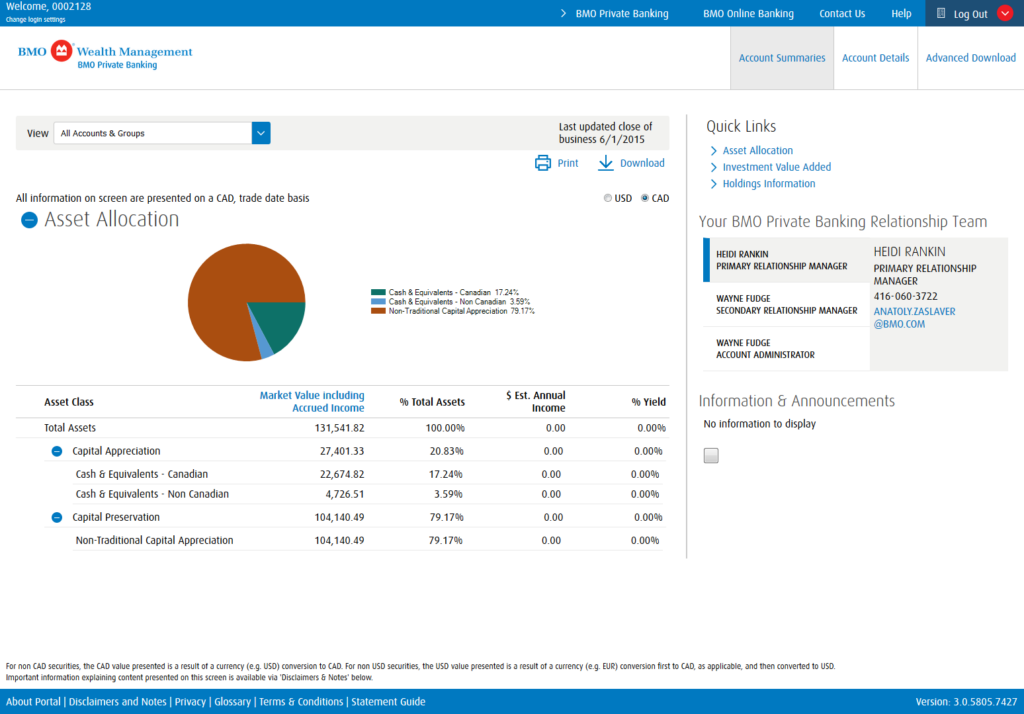
Task: Click the printer icon next to Print
Action: point(543,163)
